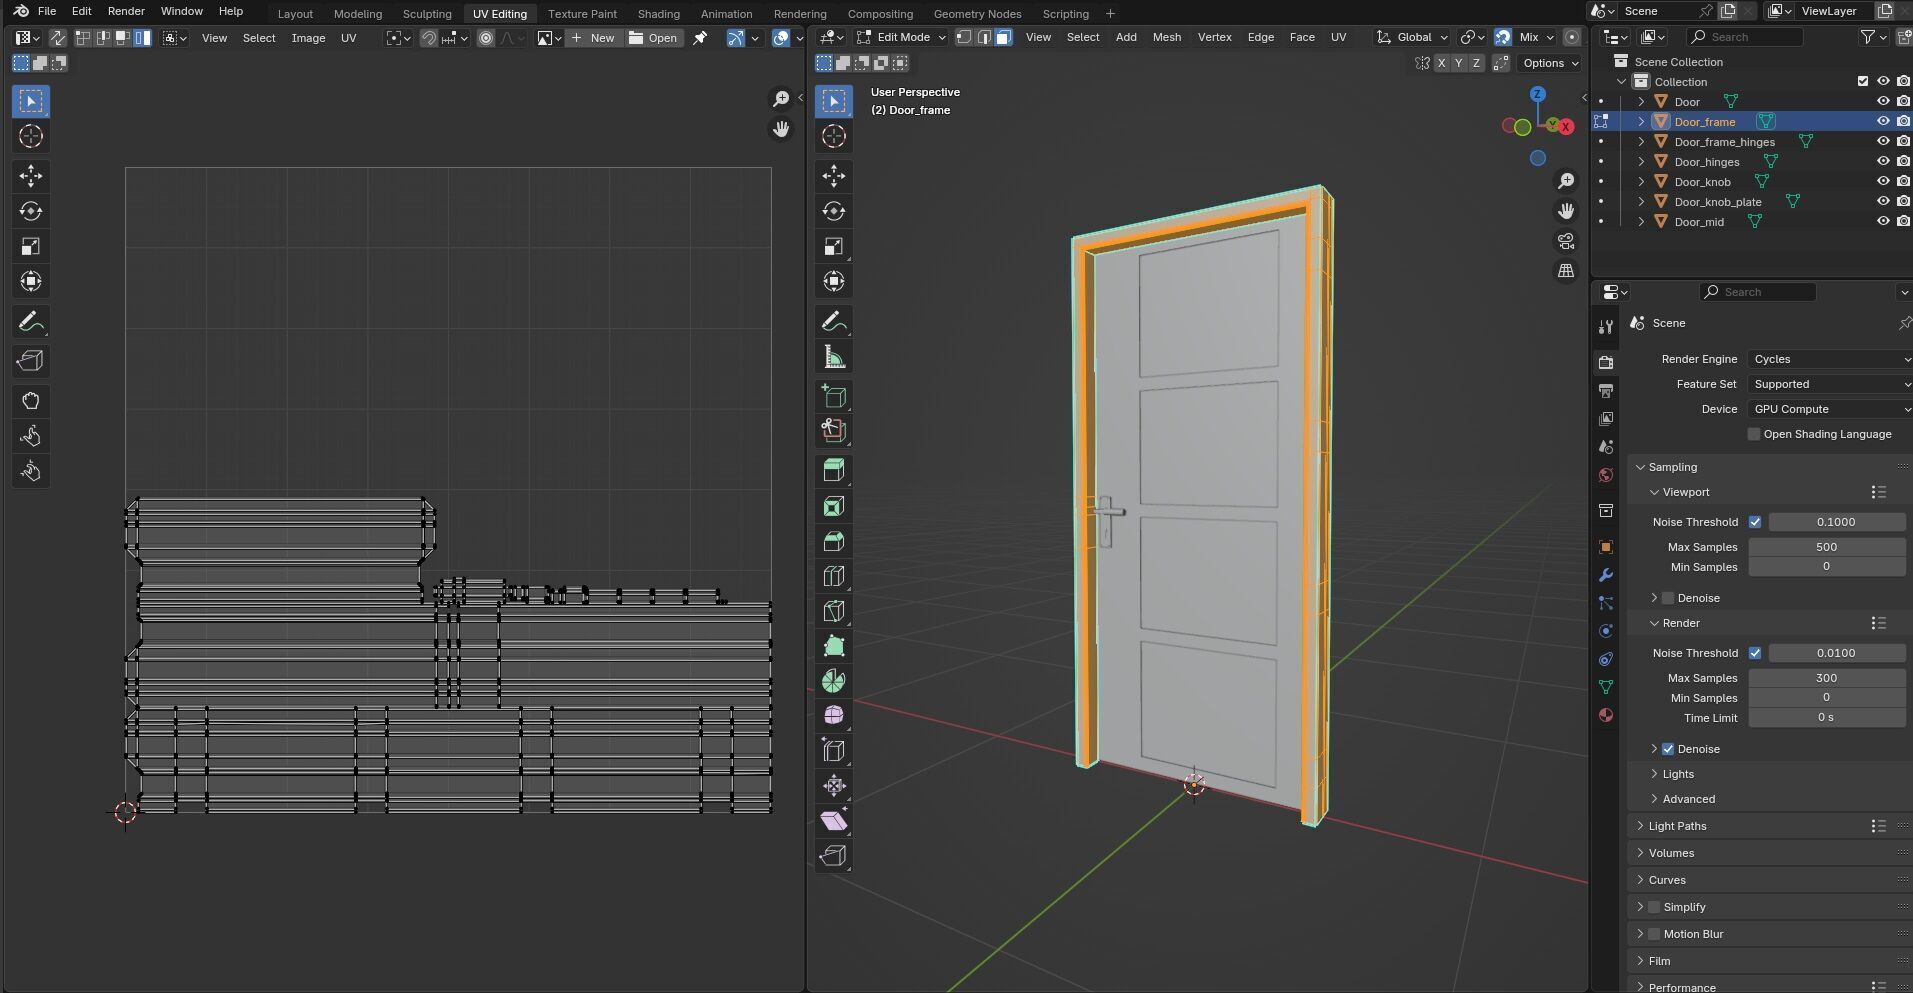The height and width of the screenshot is (993, 1913).
Task: Enable the Motion Blur checkbox
Action: pos(1654,934)
